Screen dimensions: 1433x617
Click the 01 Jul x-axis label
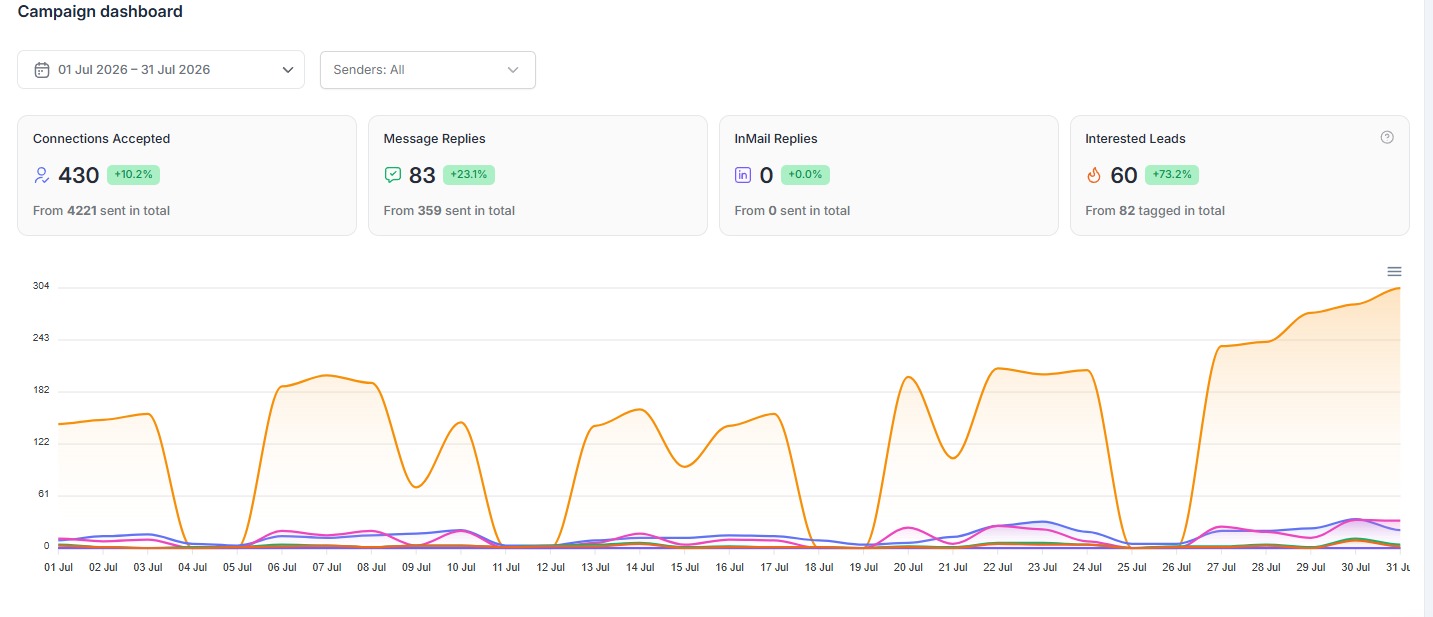tap(58, 567)
